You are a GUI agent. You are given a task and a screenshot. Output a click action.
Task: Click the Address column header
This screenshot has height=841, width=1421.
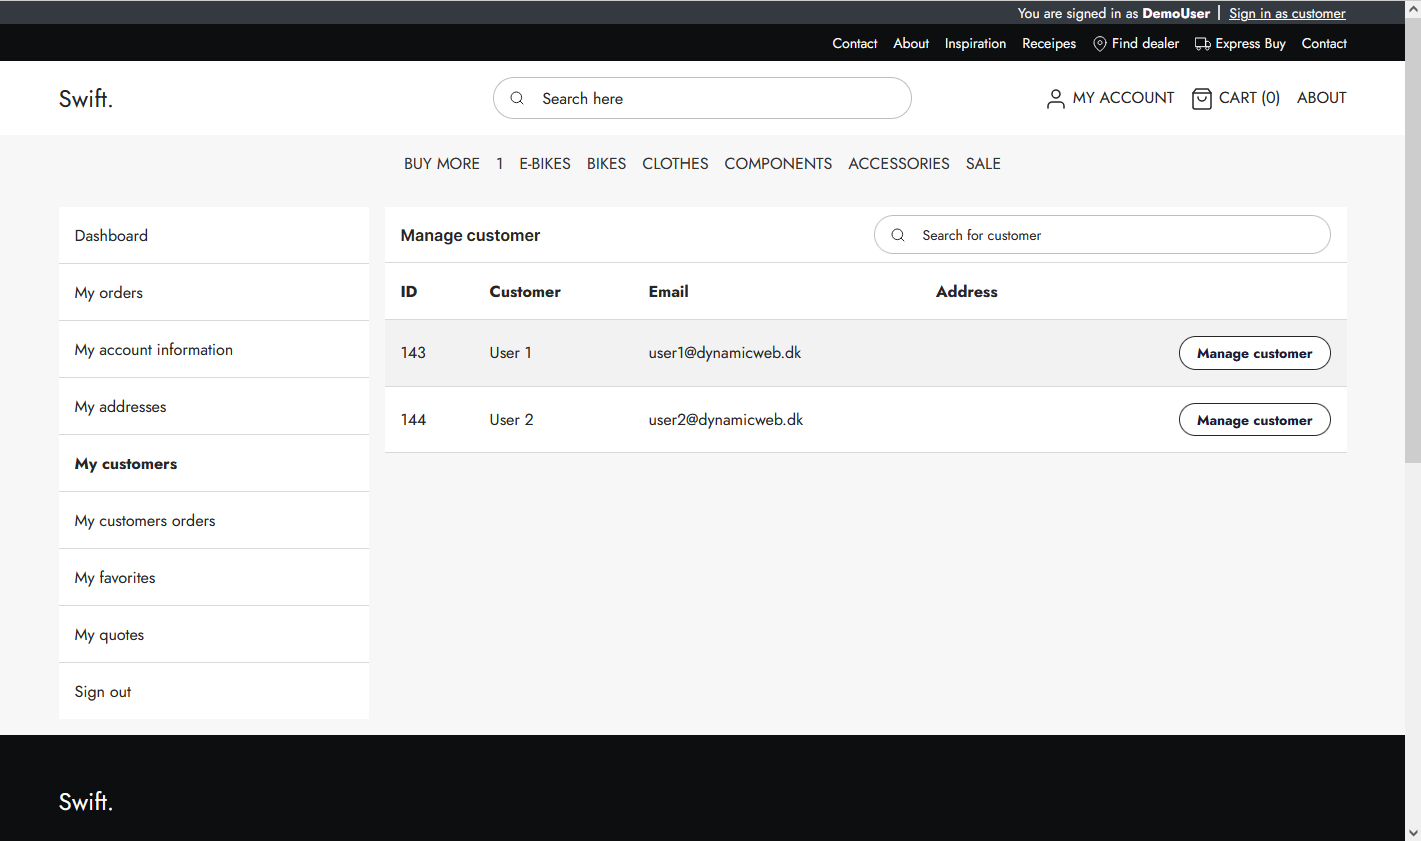[967, 292]
